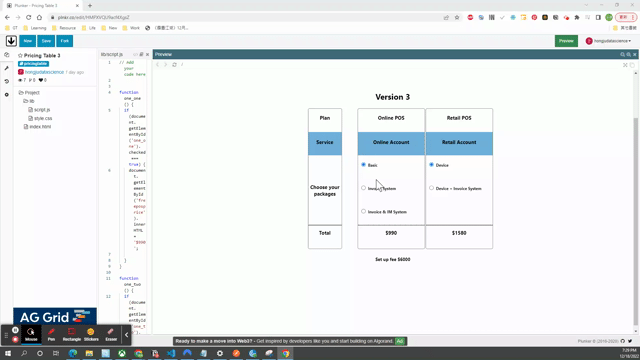Viewport: 640px width, 360px height.
Task: Collapse the Project folder in file tree
Action: (29, 93)
